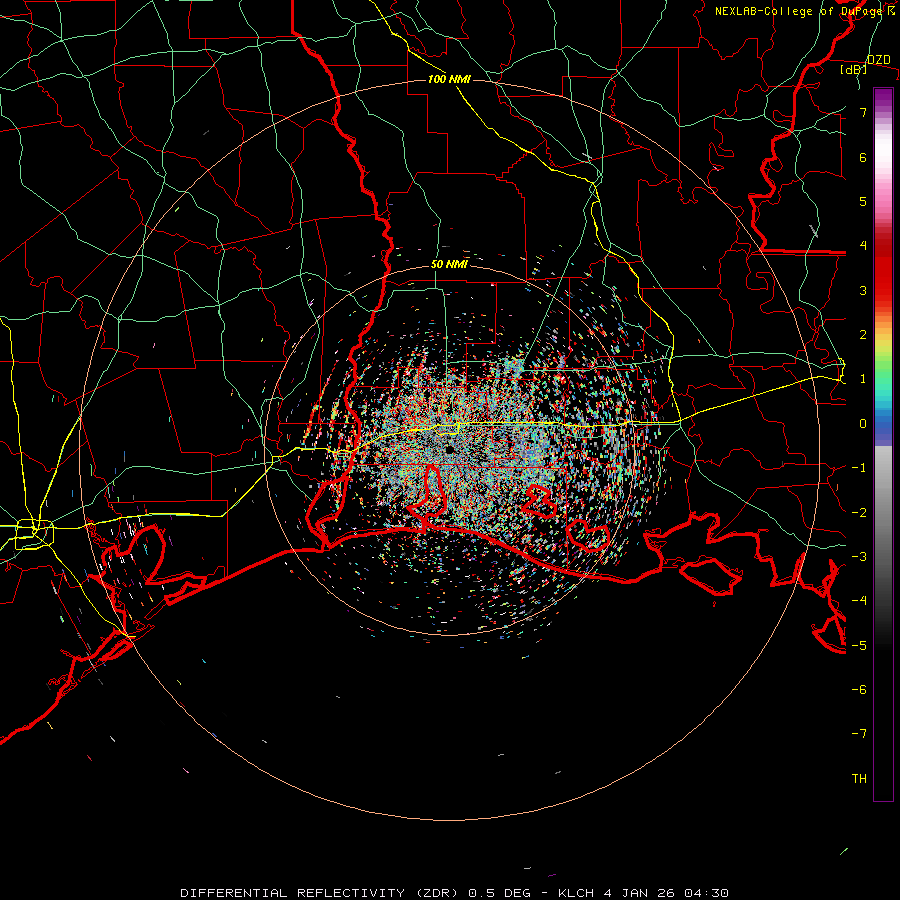The image size is (900, 900).
Task: Click the -4 value on color scale
Action: pyautogui.click(x=859, y=601)
